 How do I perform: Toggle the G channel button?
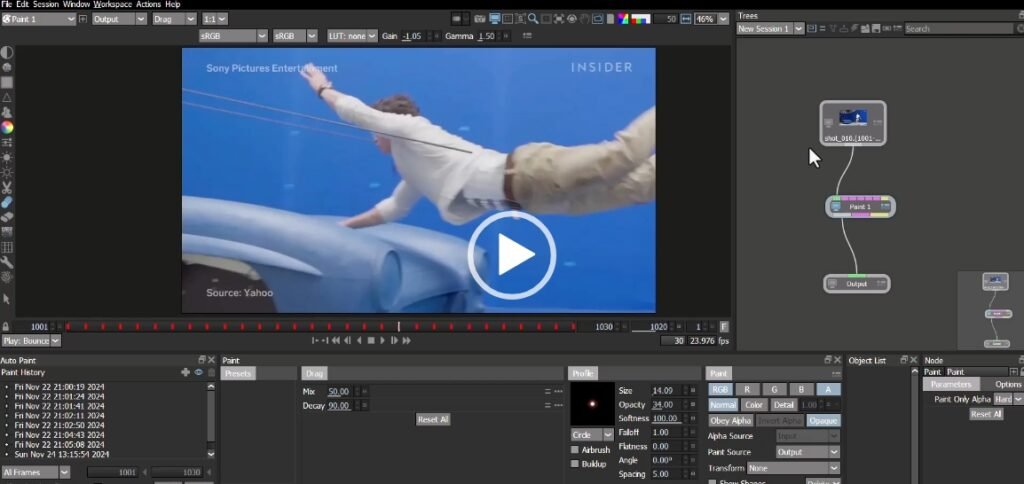[x=774, y=389]
